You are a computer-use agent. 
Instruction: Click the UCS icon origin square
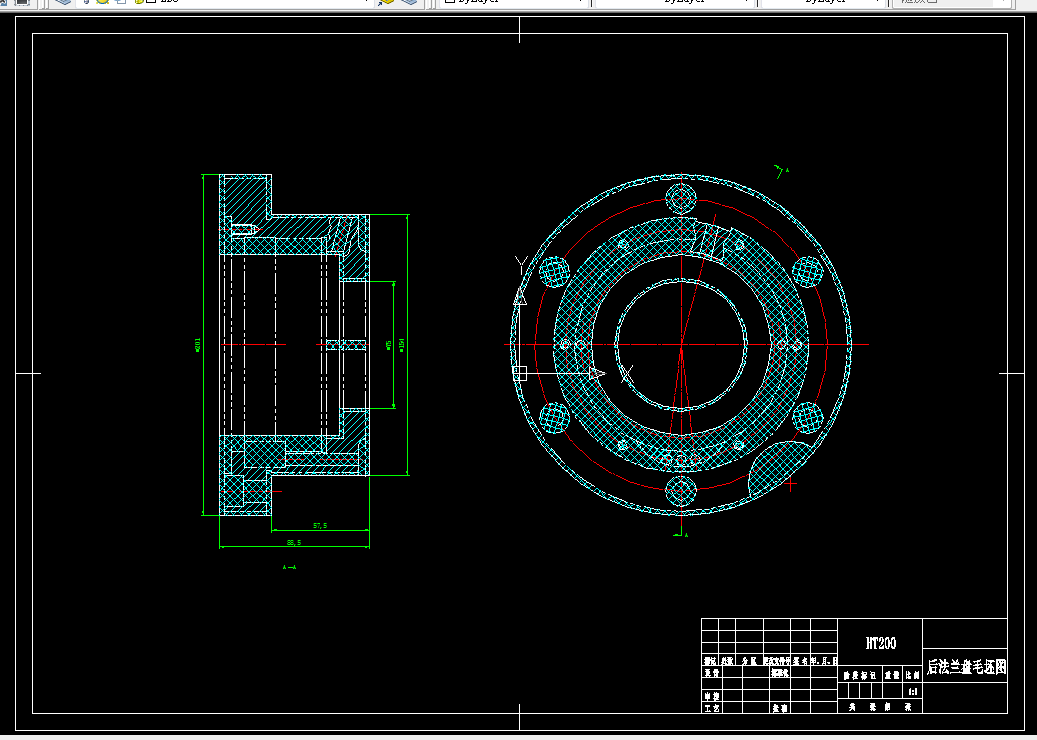[520, 374]
